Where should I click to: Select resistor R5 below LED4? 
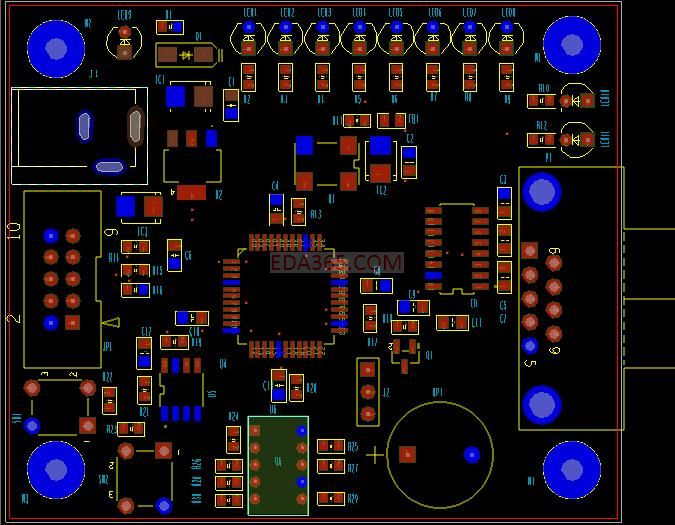point(359,77)
